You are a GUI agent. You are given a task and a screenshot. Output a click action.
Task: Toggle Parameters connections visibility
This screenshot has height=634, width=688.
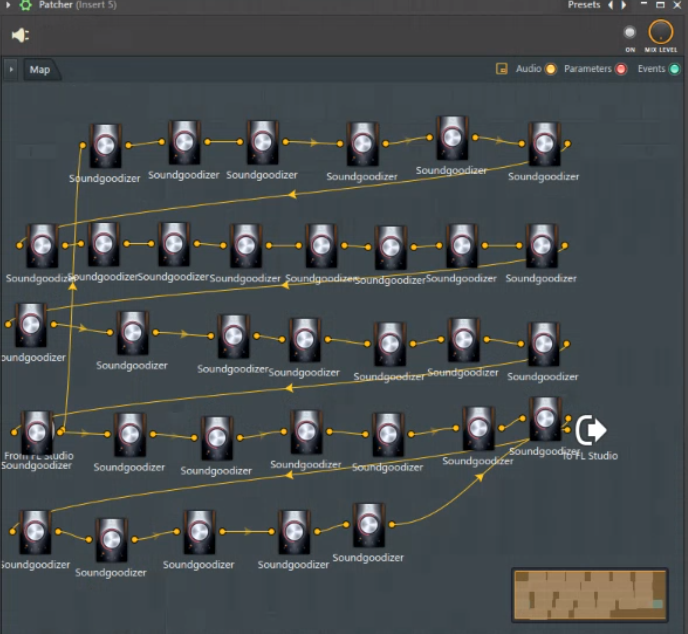click(620, 69)
